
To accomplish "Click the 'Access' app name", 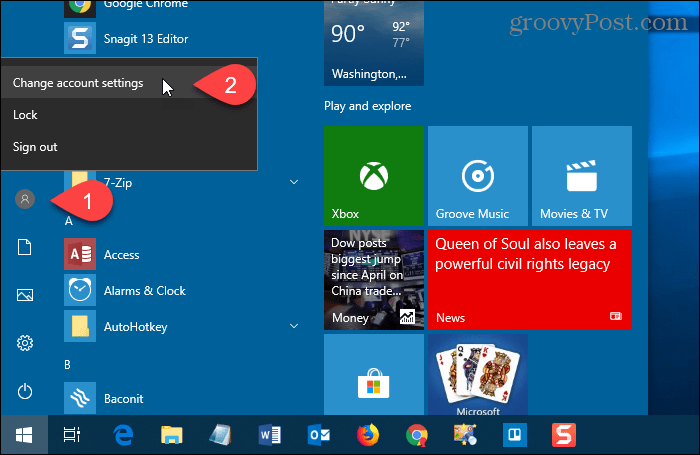I will point(121,255).
